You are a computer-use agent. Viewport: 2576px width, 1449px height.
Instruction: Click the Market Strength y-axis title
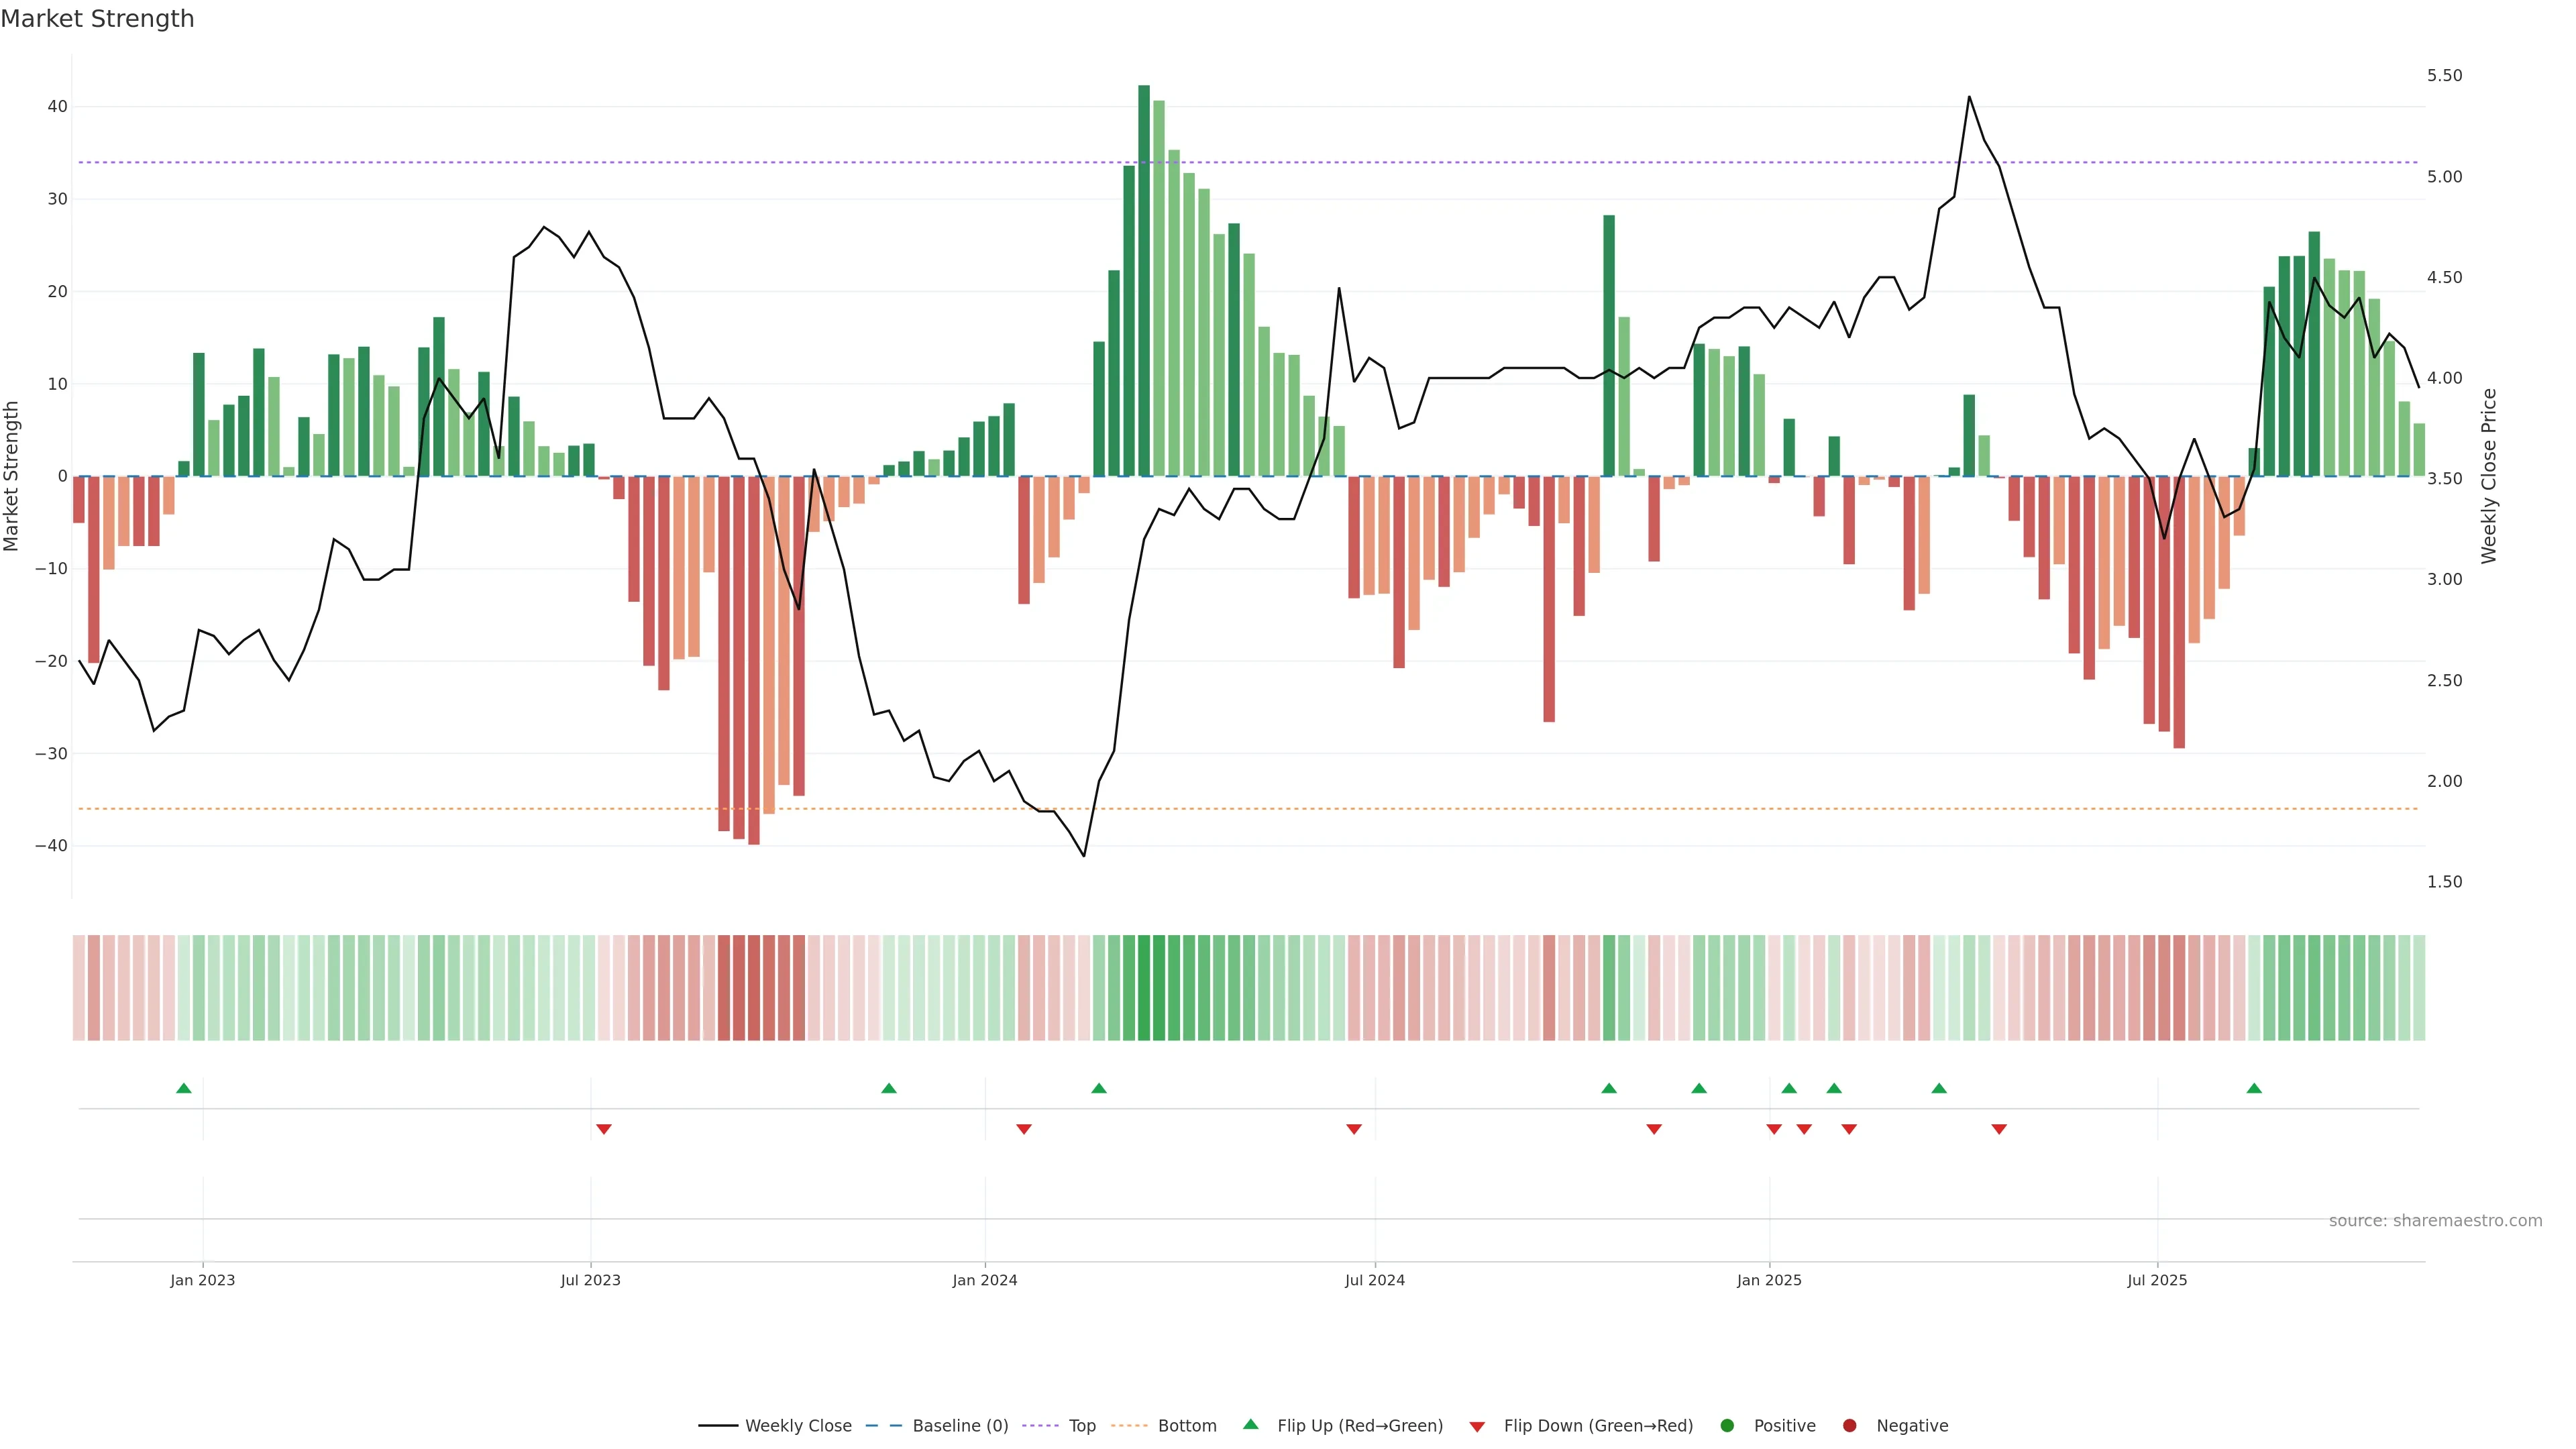pyautogui.click(x=12, y=476)
